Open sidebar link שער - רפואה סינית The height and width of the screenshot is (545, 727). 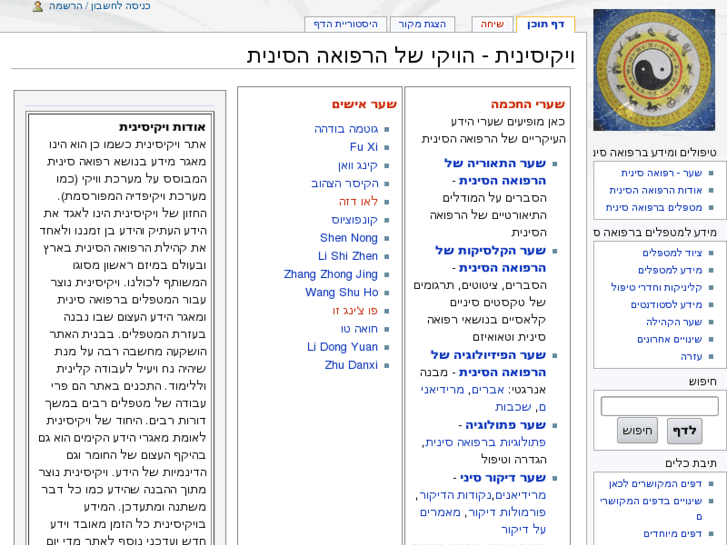[662, 173]
